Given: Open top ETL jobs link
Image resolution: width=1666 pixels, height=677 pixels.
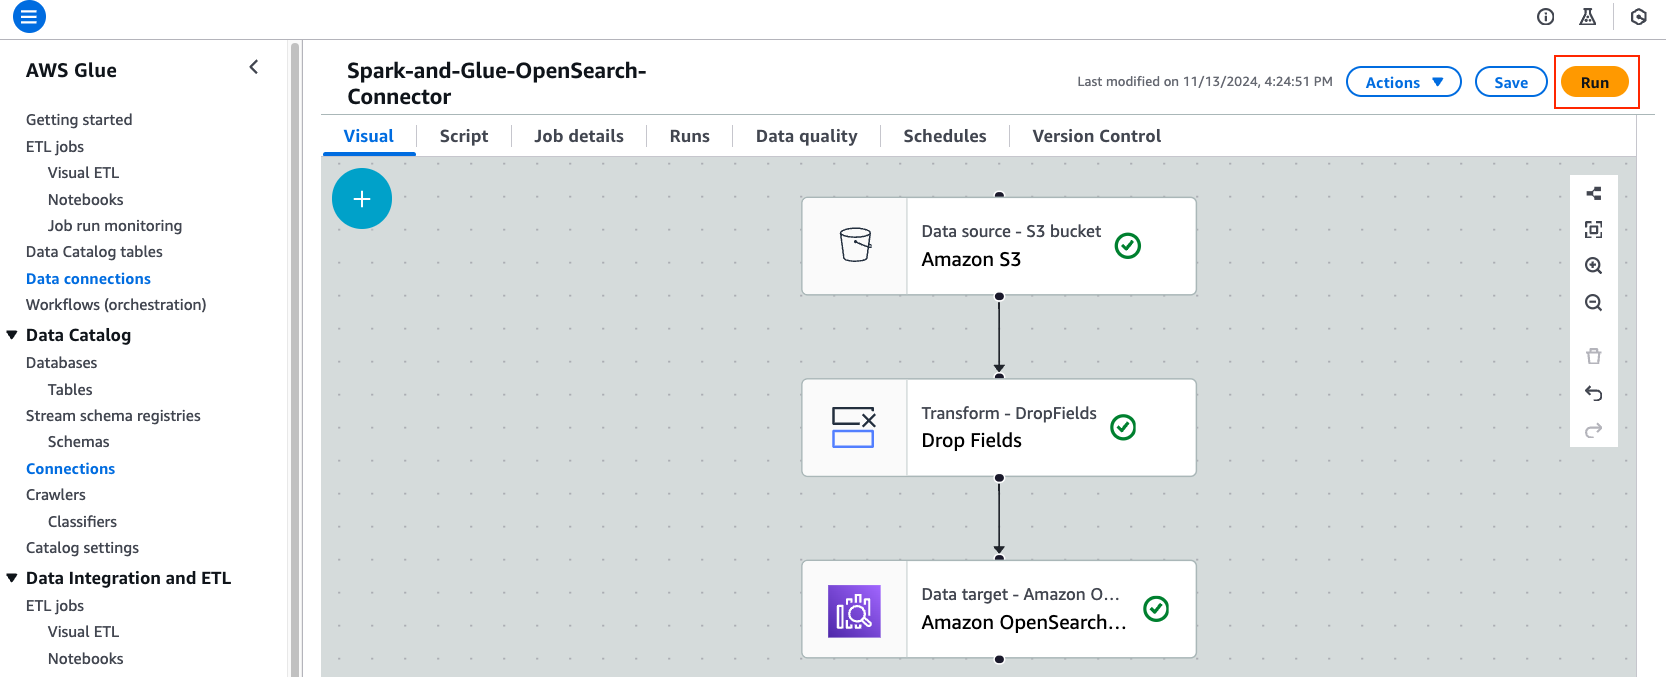Looking at the screenshot, I should (55, 147).
